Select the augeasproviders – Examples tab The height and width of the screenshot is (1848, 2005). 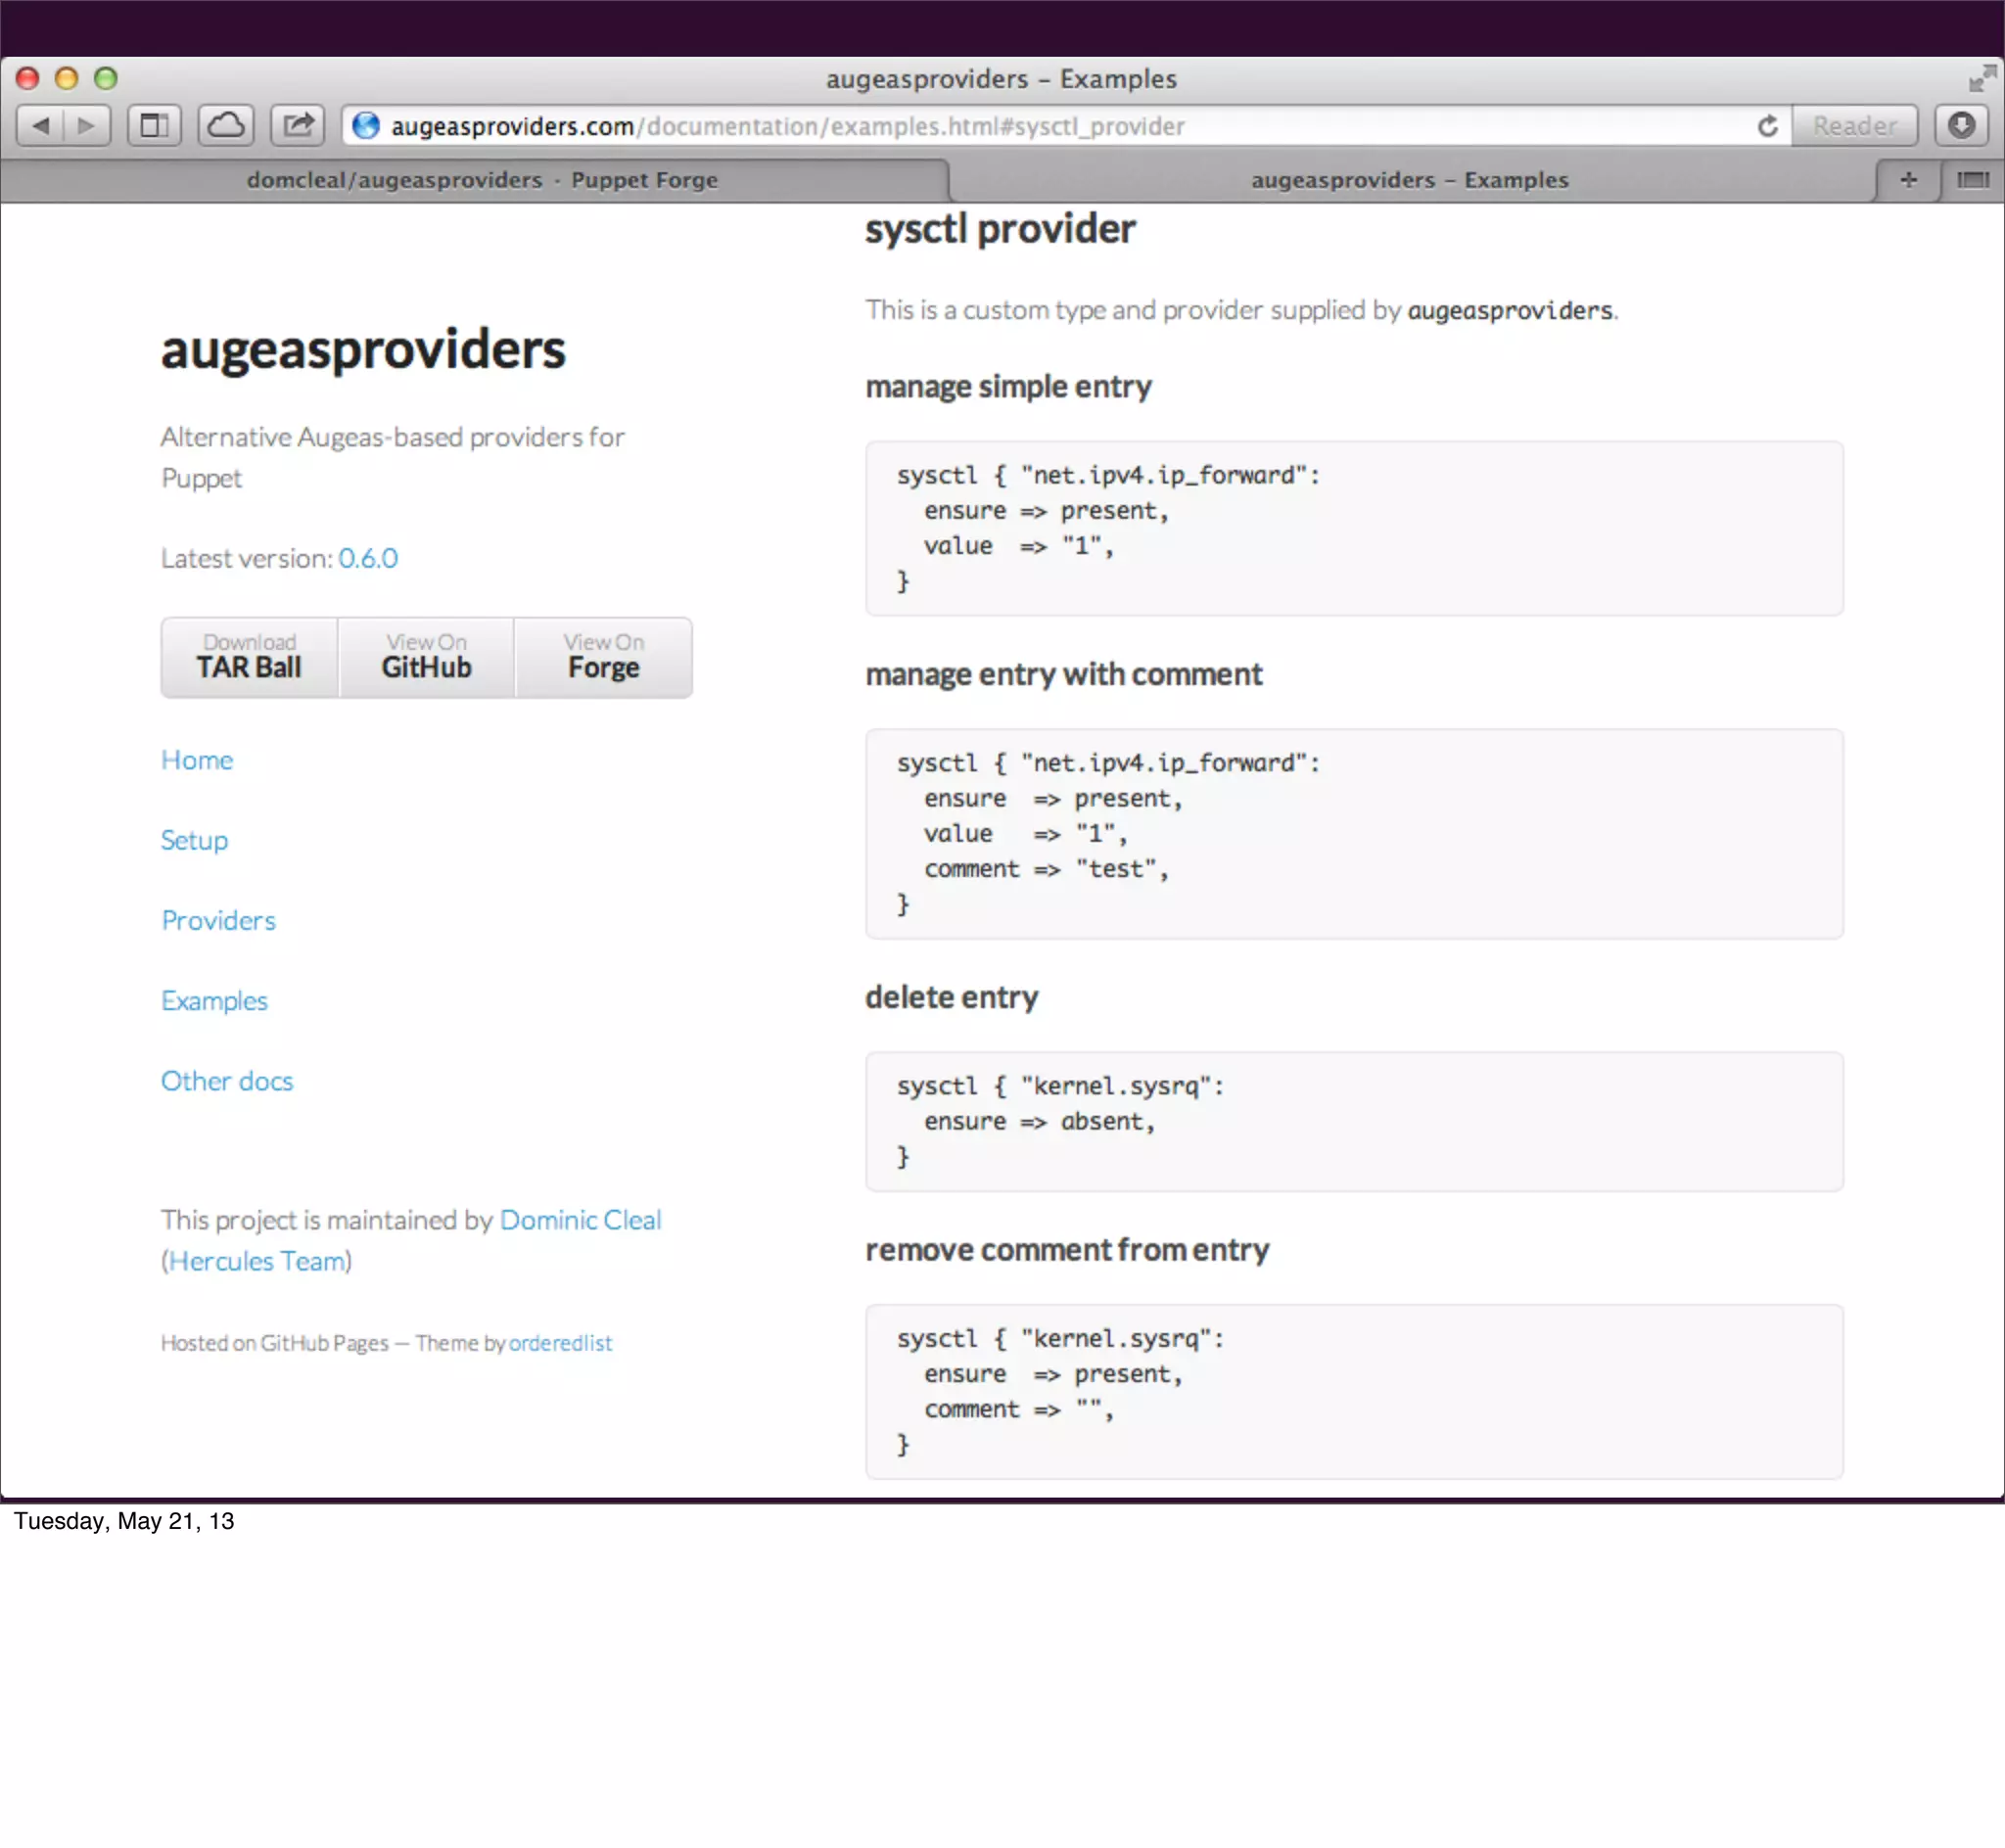click(1409, 180)
